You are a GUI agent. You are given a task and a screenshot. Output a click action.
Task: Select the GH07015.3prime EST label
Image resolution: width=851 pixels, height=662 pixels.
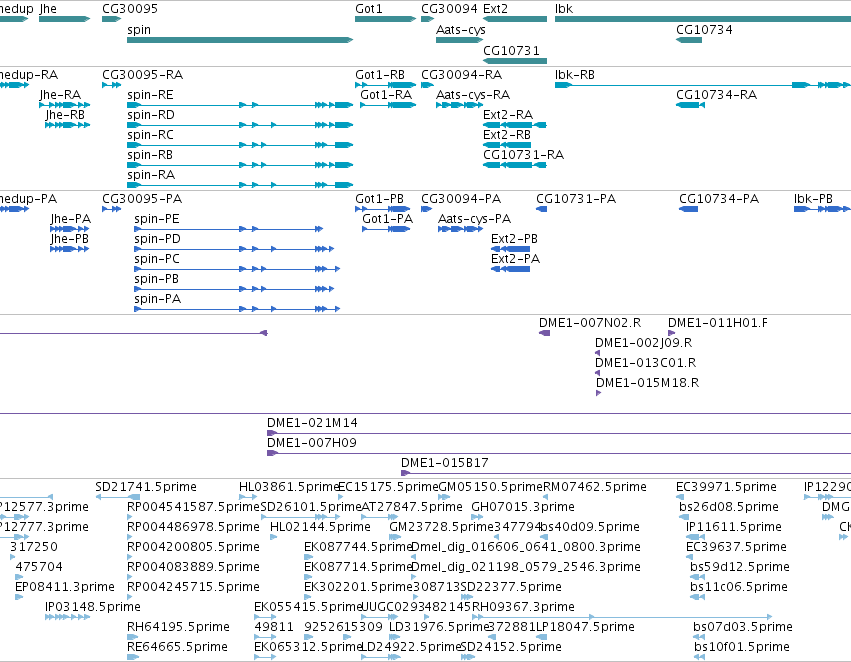(x=523, y=507)
